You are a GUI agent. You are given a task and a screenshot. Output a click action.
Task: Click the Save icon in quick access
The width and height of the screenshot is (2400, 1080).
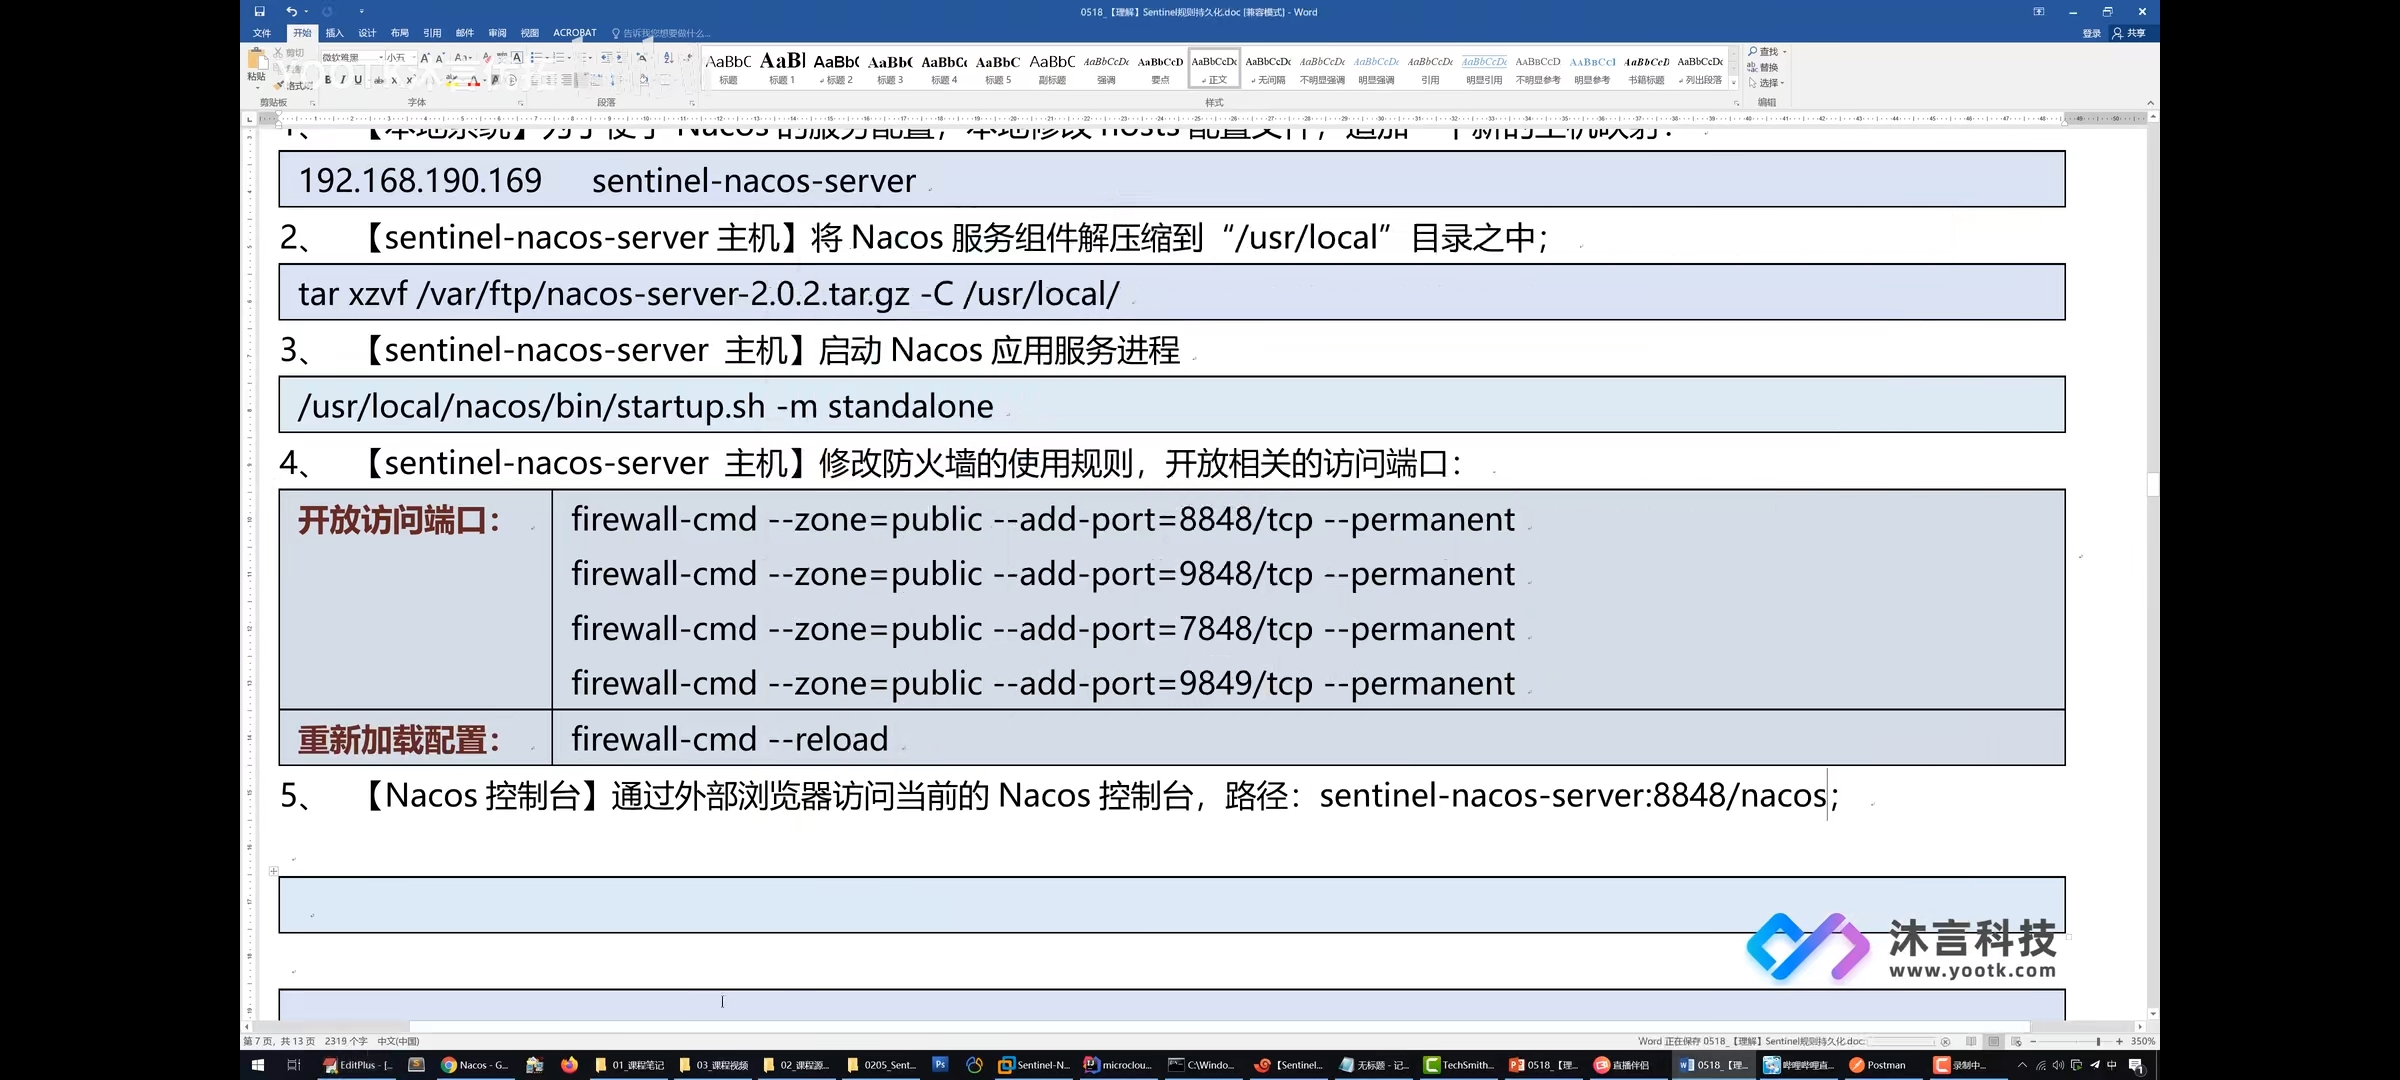(x=259, y=12)
